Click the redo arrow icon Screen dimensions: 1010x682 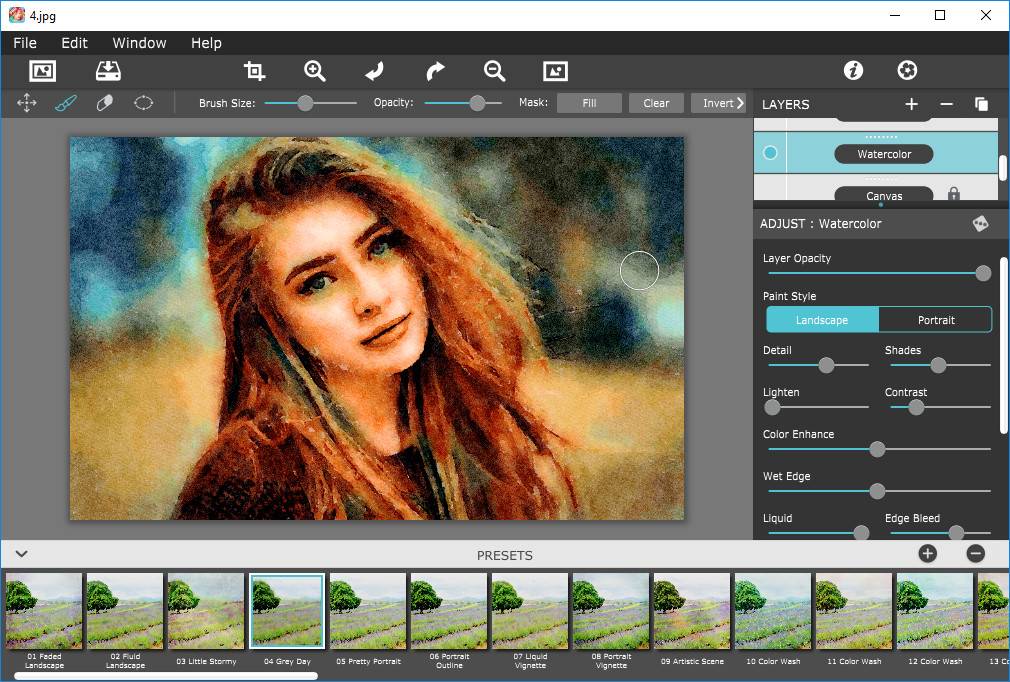[x=435, y=71]
